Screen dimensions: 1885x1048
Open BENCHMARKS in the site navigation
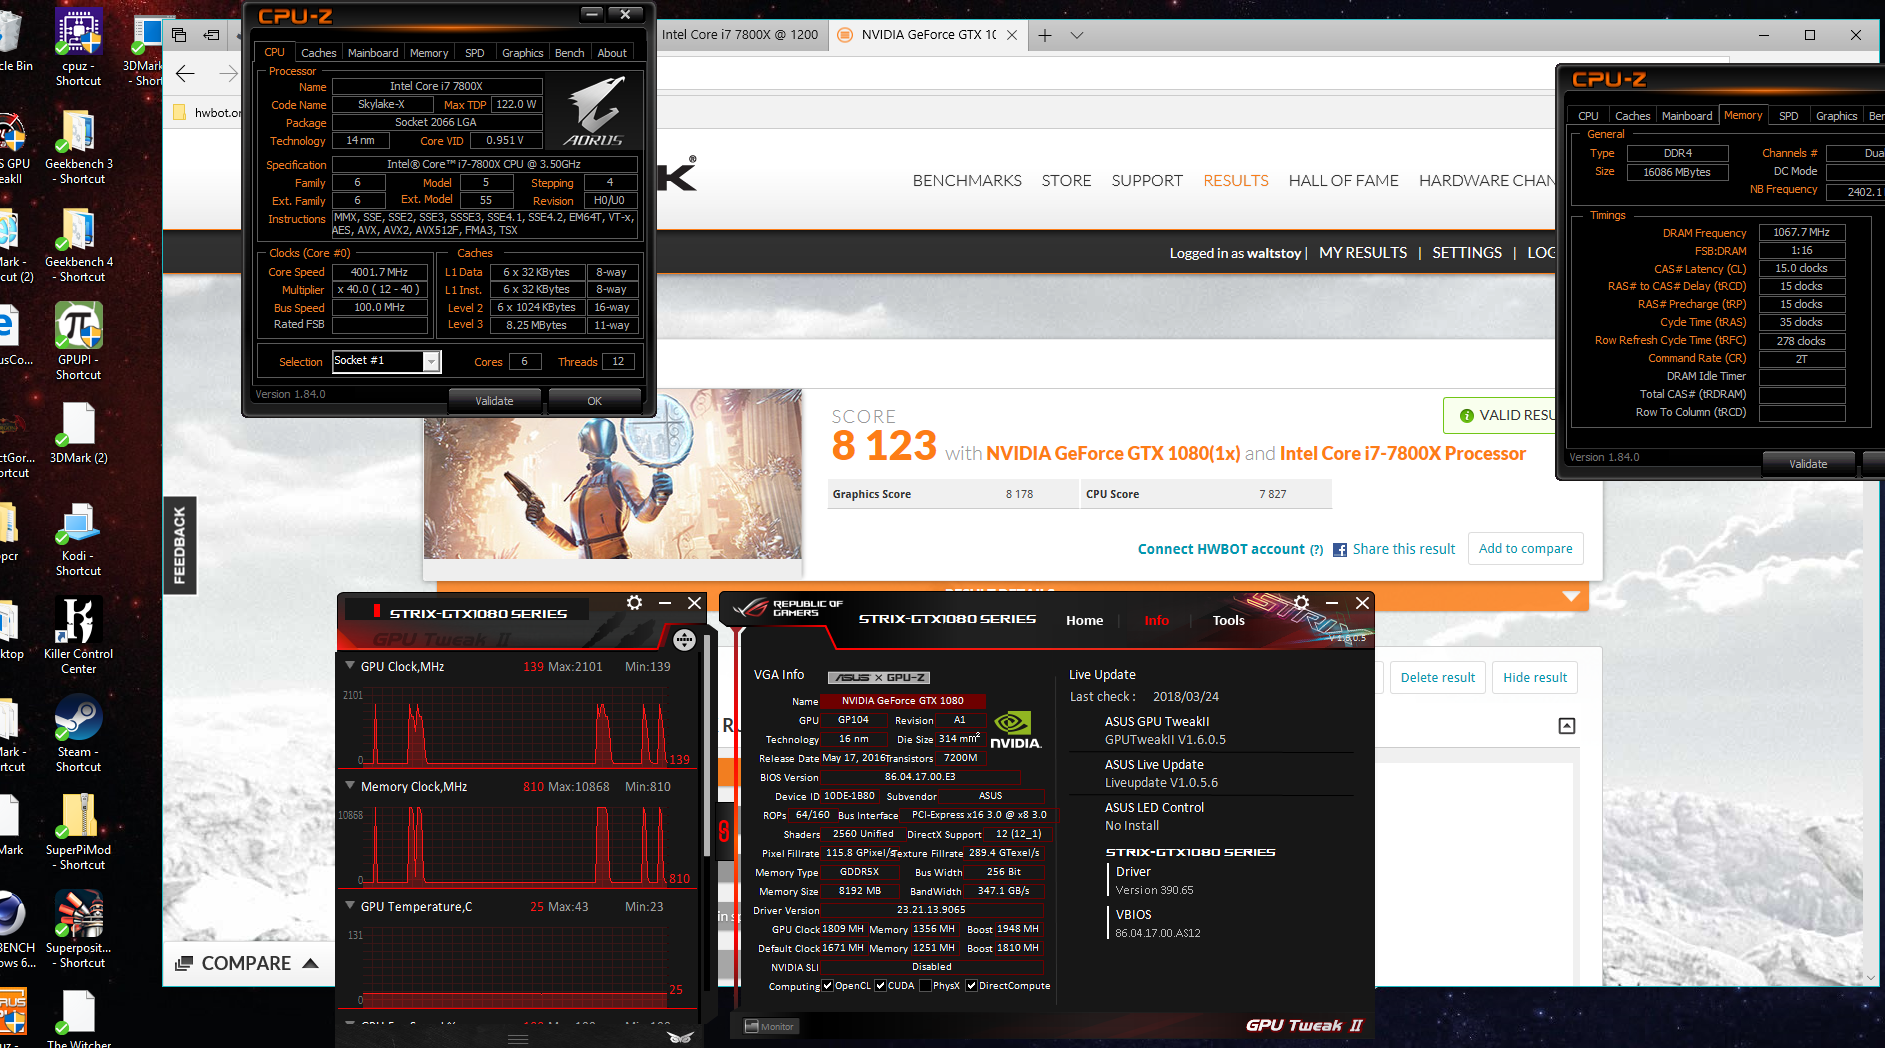pyautogui.click(x=967, y=181)
